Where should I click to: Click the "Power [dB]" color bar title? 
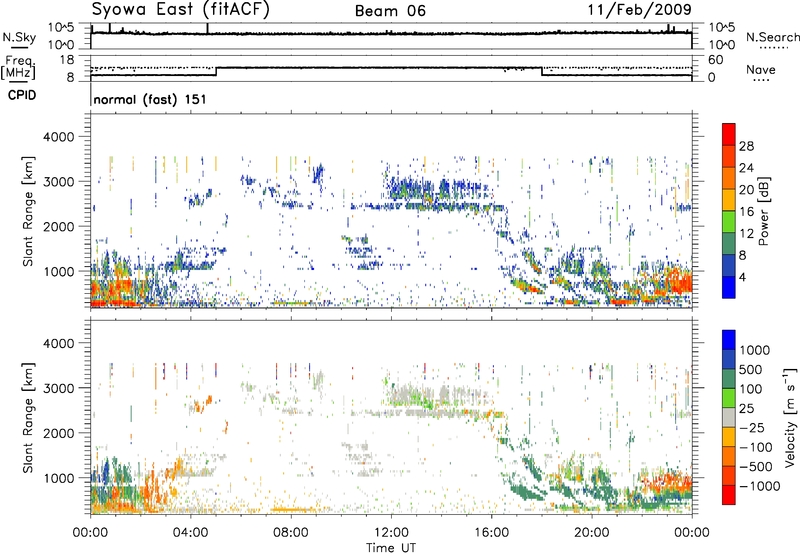point(763,211)
